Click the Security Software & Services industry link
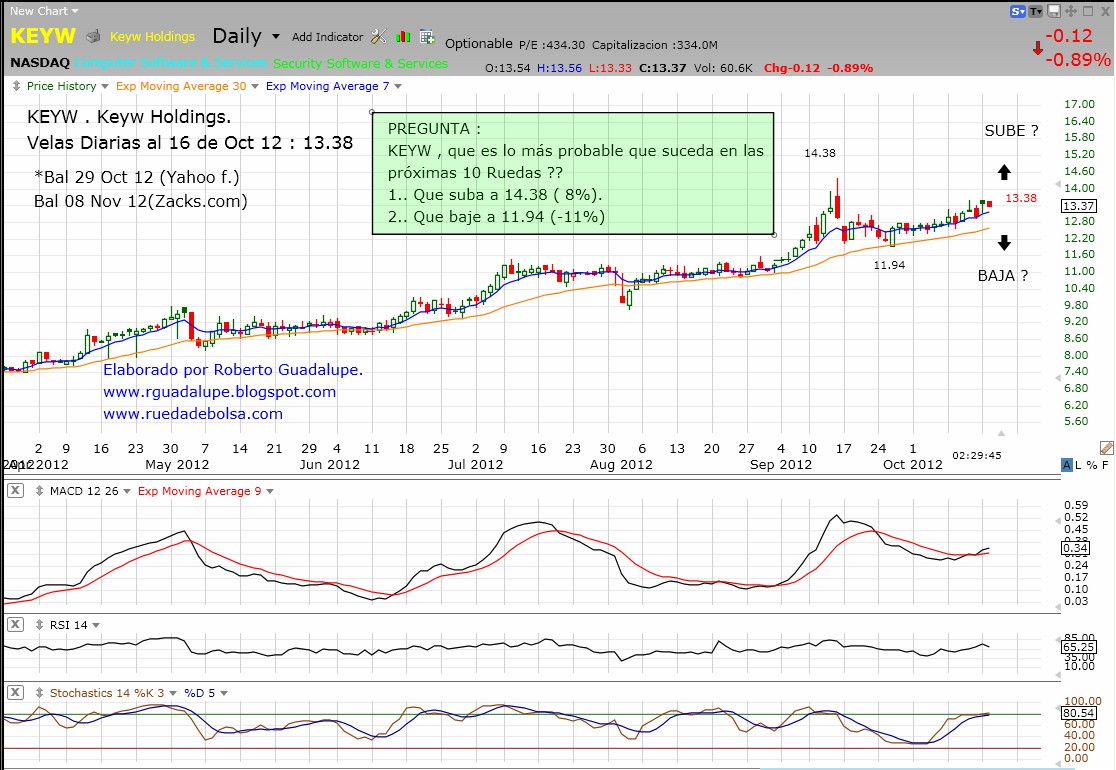1116x770 pixels. 360,63
